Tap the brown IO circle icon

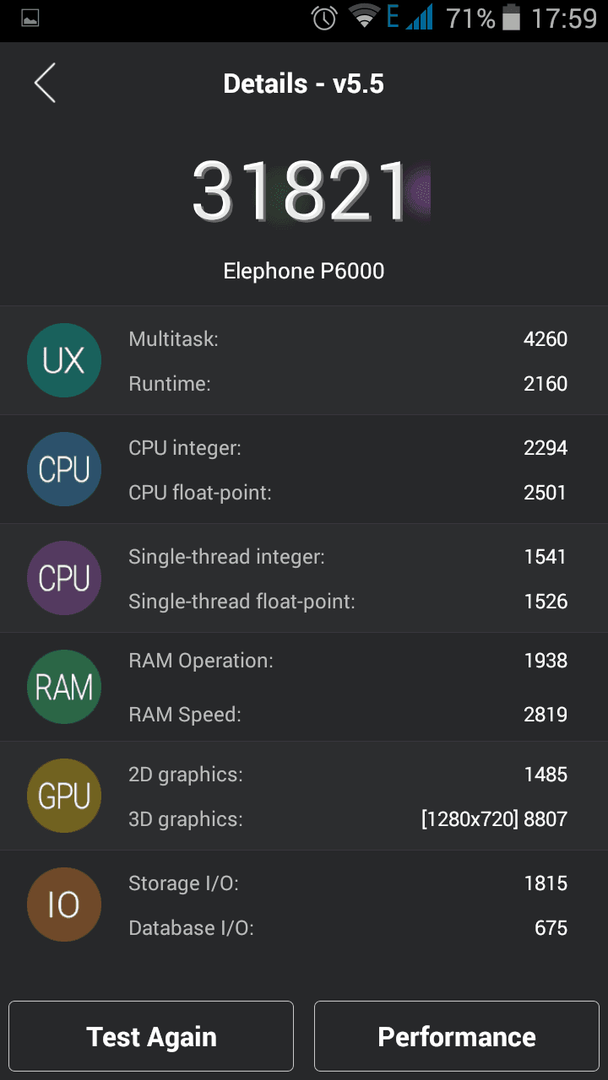click(x=64, y=906)
